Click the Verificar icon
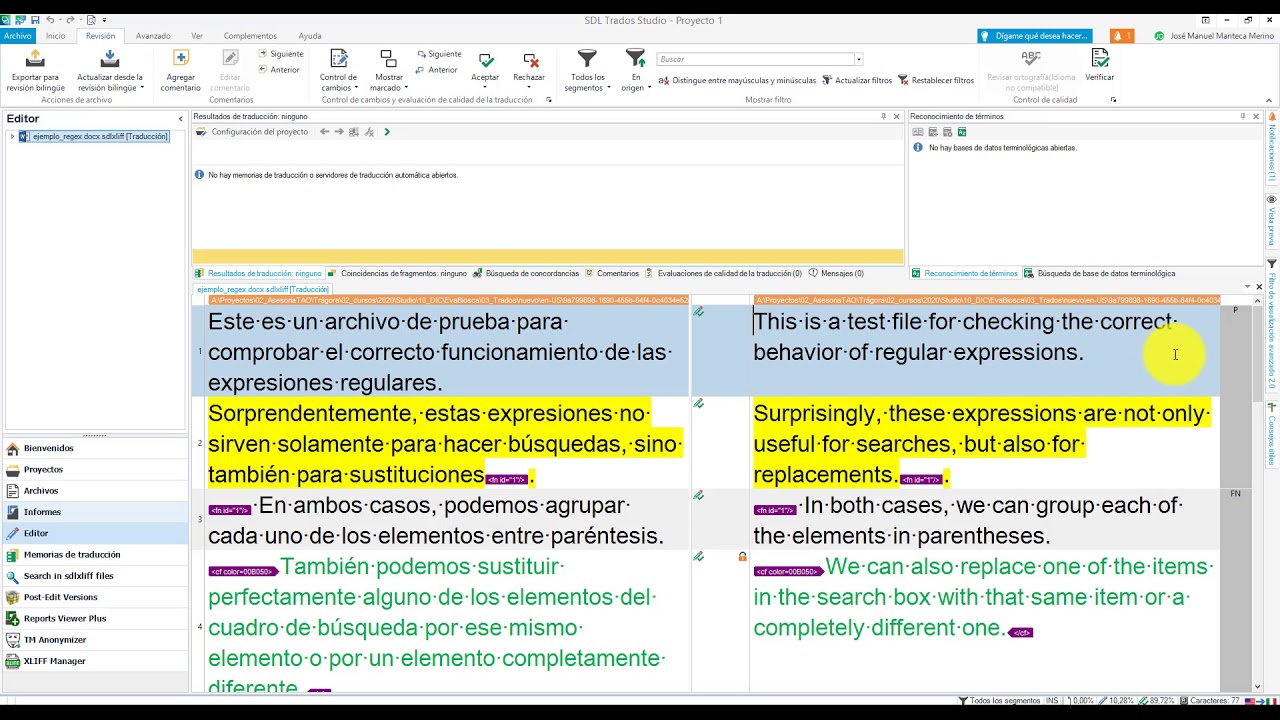 (1100, 58)
